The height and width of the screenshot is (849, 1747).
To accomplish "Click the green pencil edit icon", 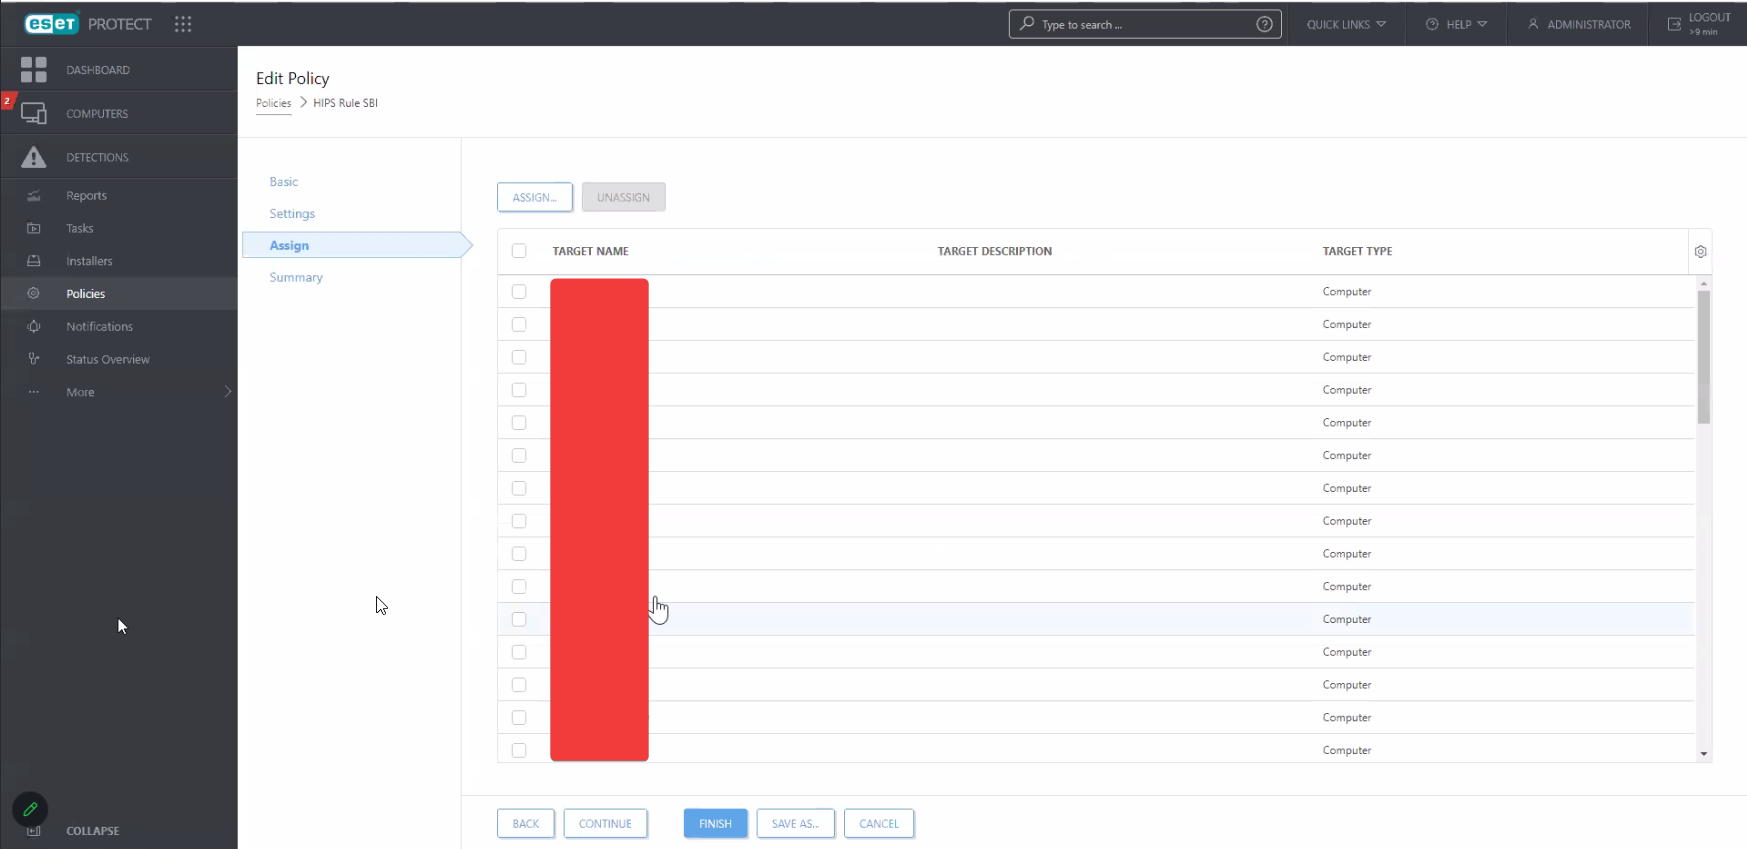I will (x=30, y=809).
